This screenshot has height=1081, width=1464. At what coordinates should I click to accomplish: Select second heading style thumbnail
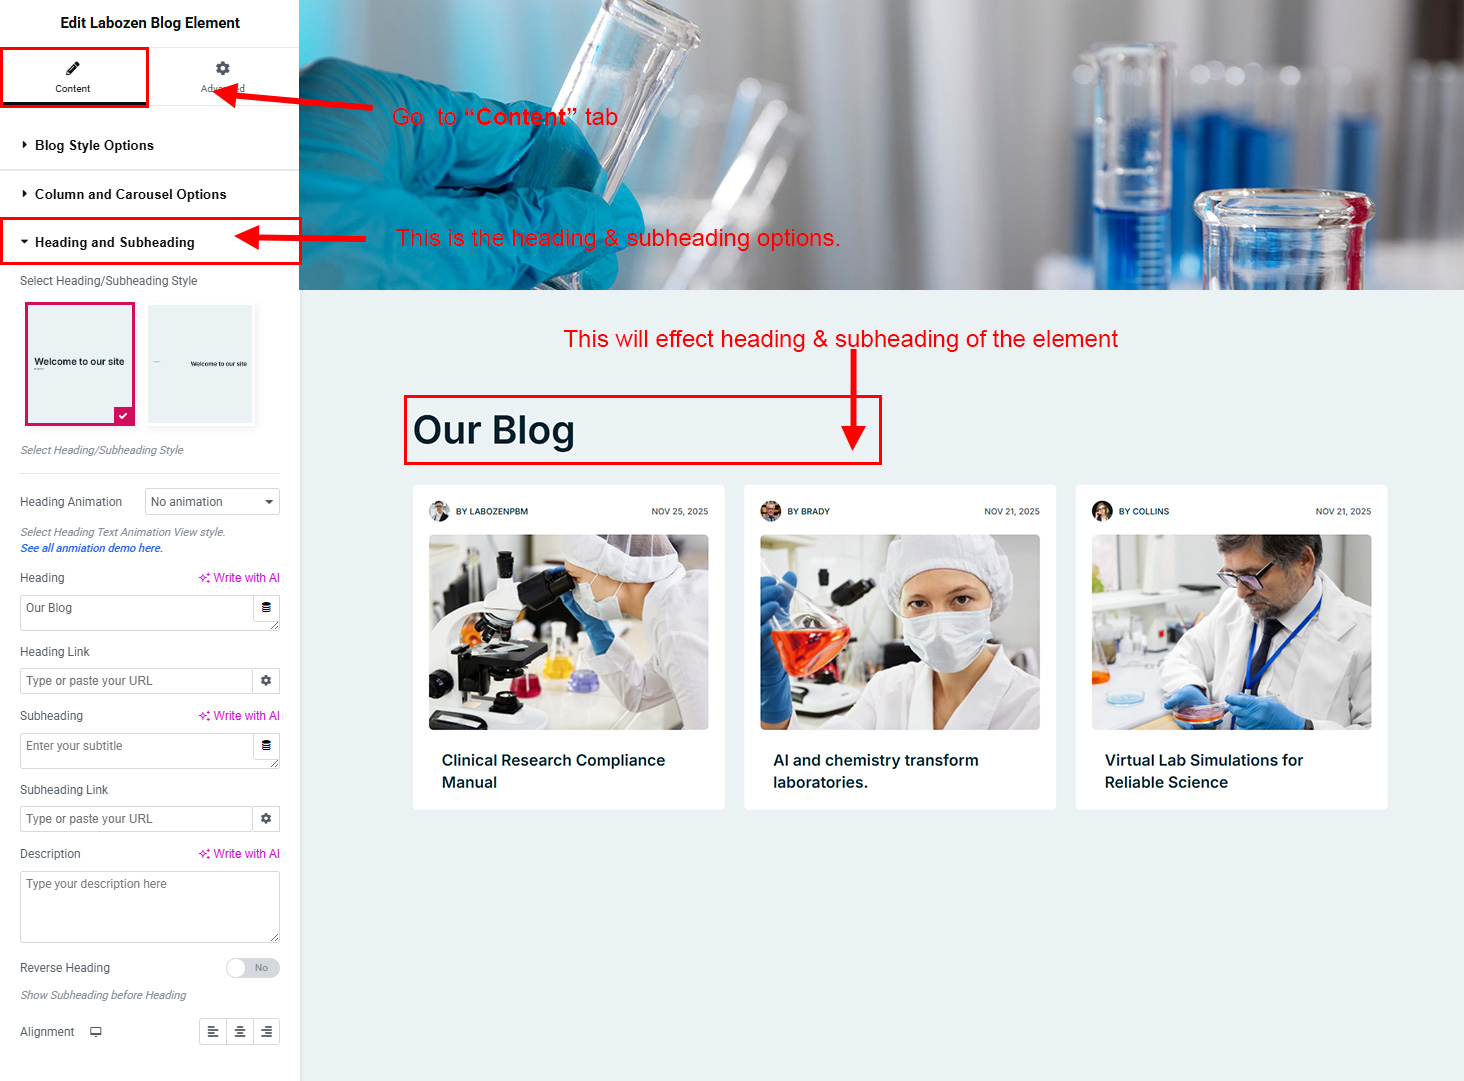coord(200,364)
